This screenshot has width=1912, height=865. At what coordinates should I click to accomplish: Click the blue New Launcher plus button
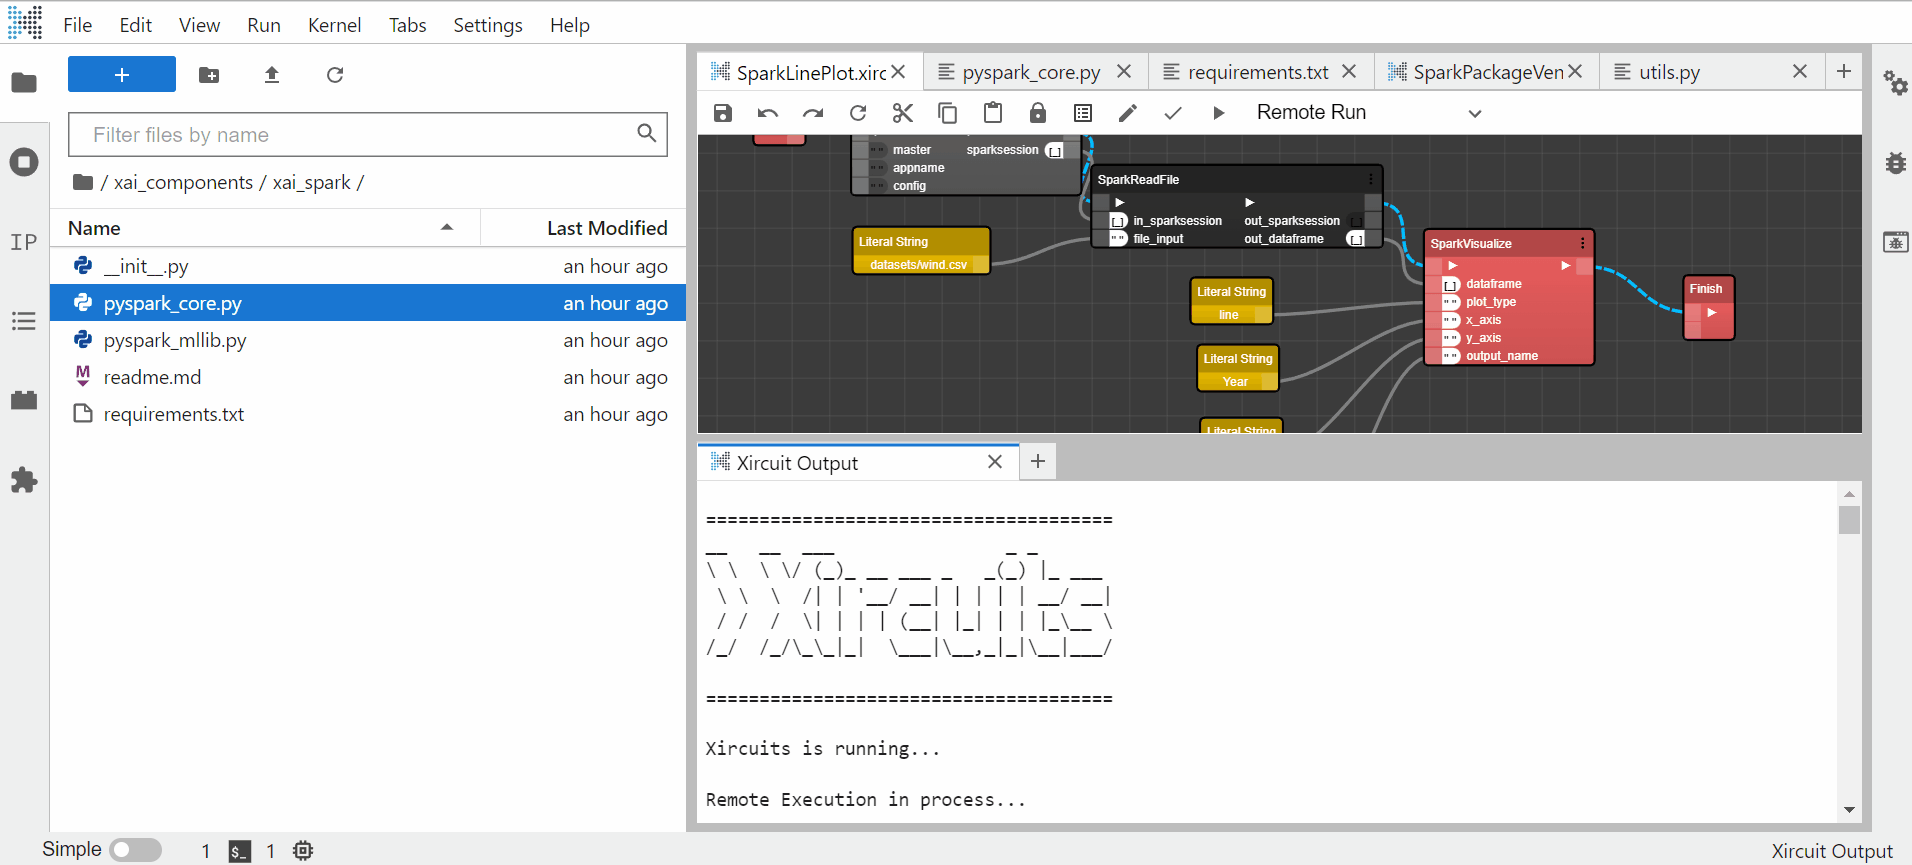[122, 75]
